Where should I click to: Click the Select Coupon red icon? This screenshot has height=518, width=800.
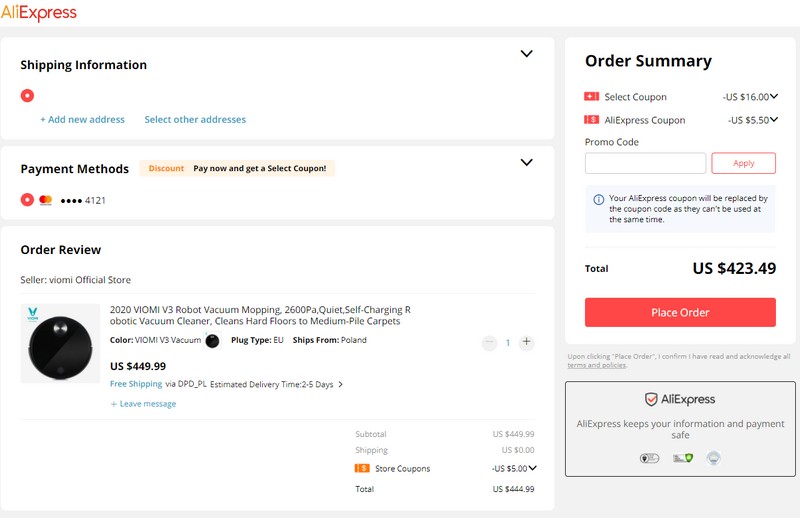pos(591,96)
